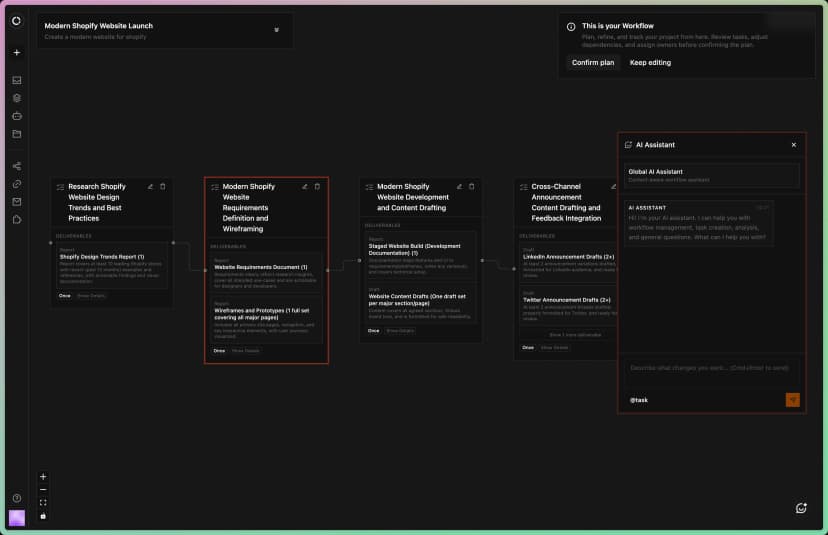Screen dimensions: 828x535
Task: Open the folder icon in sidebar
Action: [x=16, y=134]
